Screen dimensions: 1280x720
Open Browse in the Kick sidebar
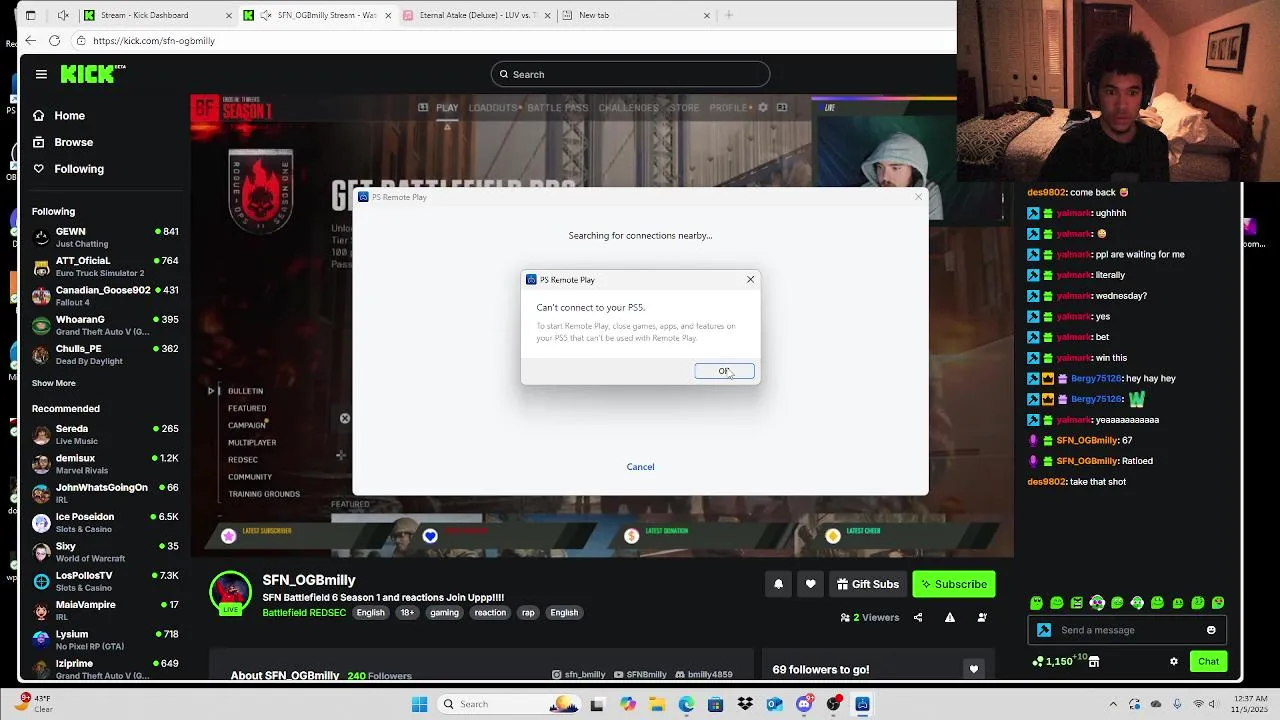63,142
